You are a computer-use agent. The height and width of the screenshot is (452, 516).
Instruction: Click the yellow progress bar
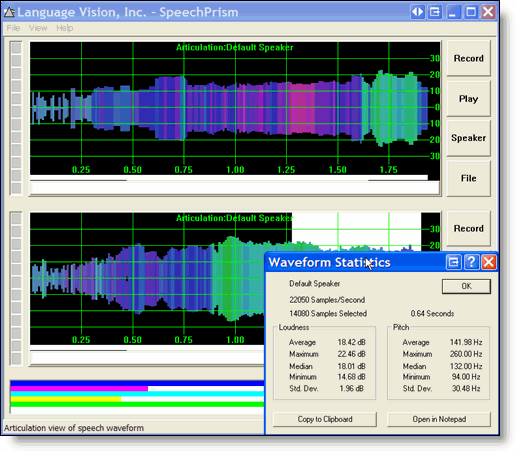[66, 399]
